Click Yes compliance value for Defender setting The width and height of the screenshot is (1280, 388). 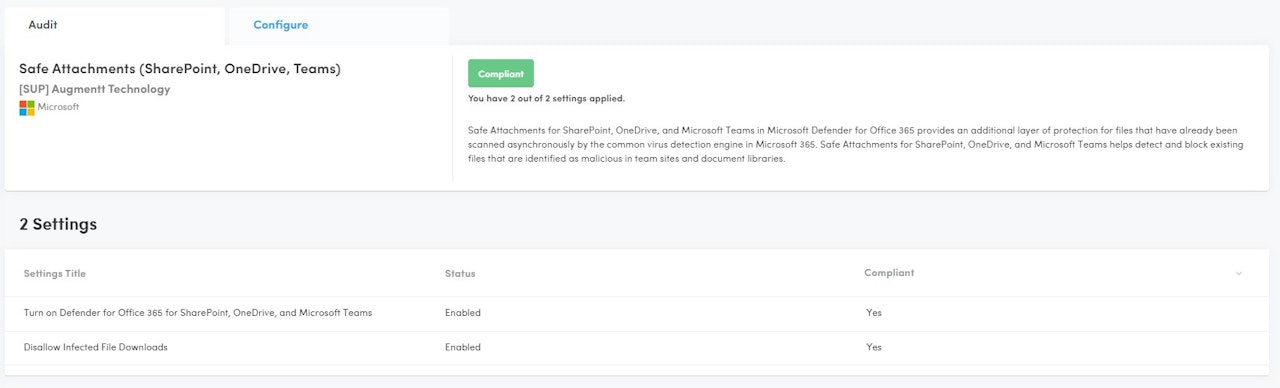click(874, 313)
